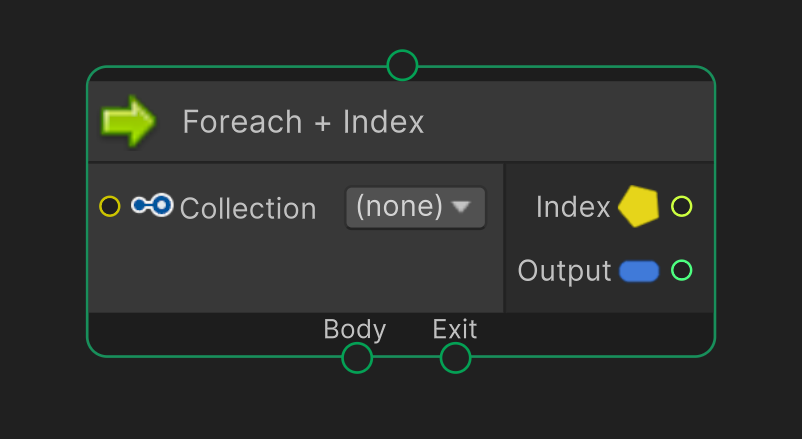802x439 pixels.
Task: Click the Body control output port
Action: (x=357, y=358)
